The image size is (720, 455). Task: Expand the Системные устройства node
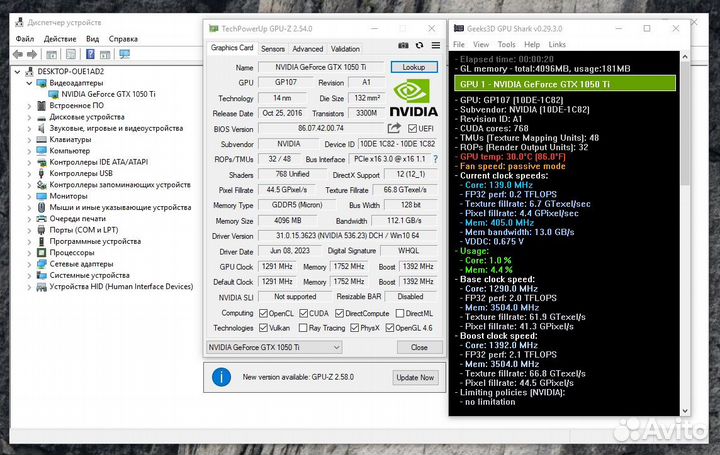click(29, 275)
